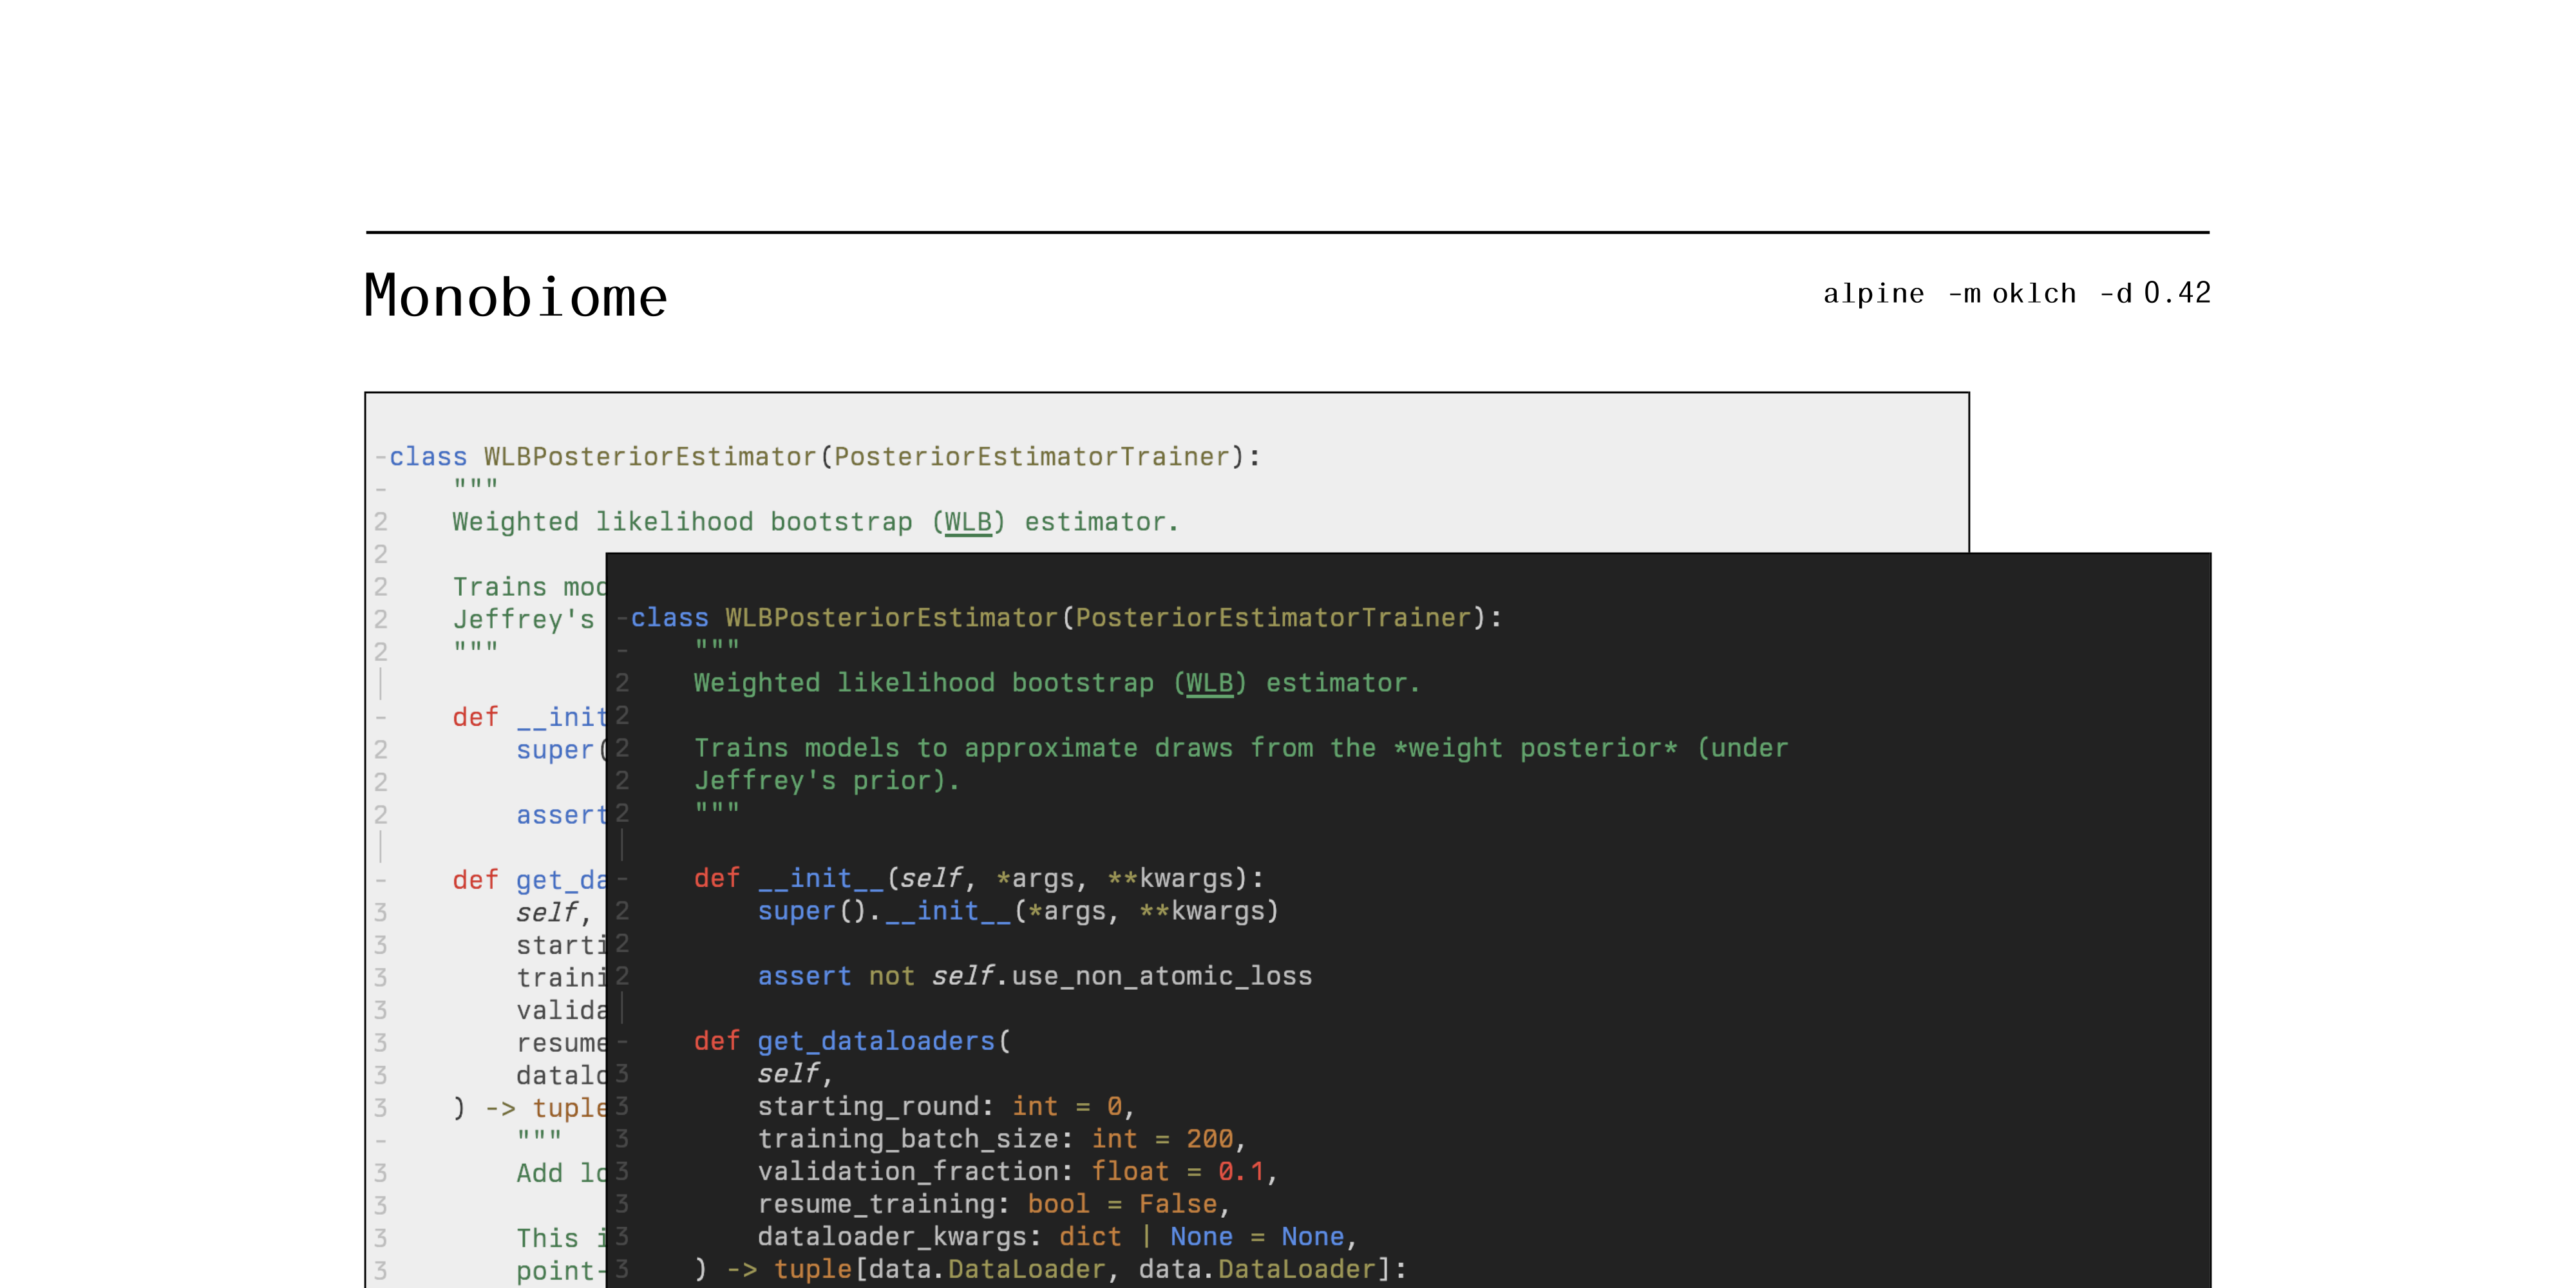2576x1288 pixels.
Task: Click underlined WLB in dark preview docstring
Action: point(1209,683)
